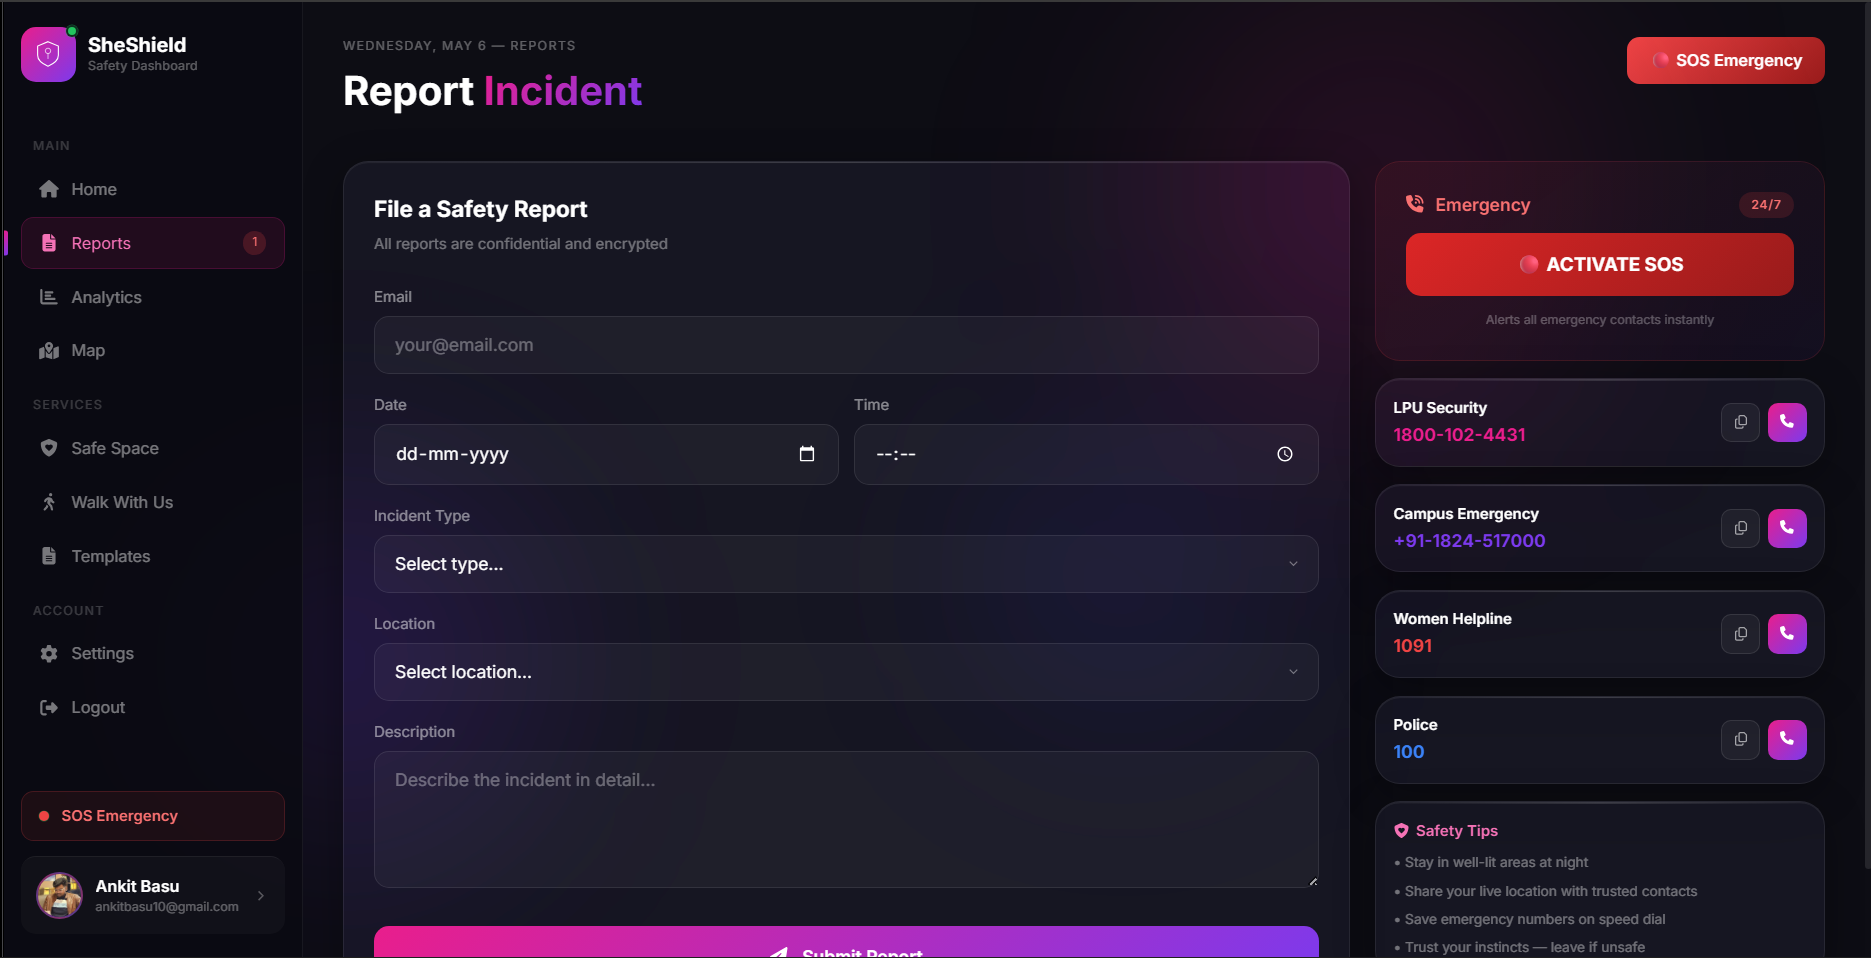Click the number +91-1824-517000
The height and width of the screenshot is (958, 1871).
click(x=1469, y=541)
